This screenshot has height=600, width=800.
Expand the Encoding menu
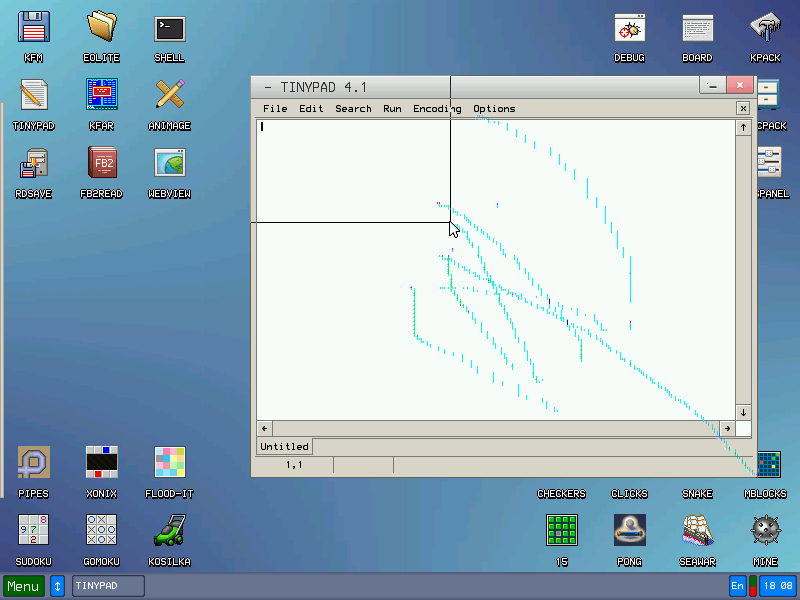pyautogui.click(x=437, y=109)
